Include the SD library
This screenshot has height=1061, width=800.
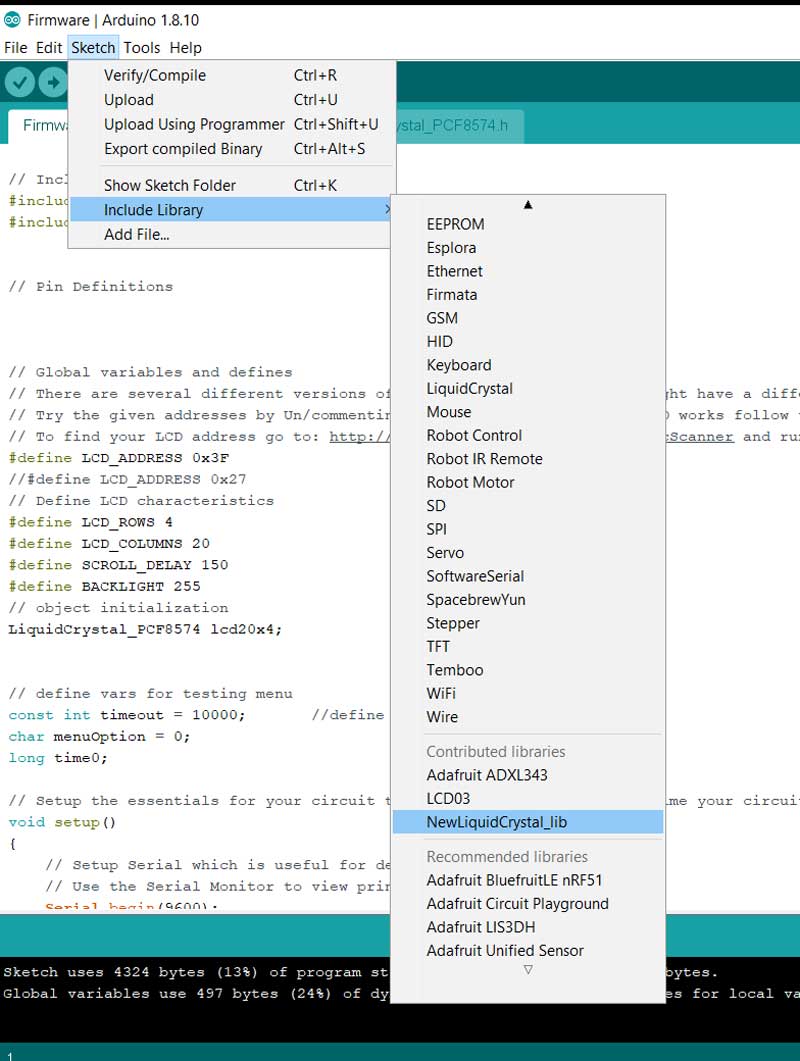pos(528,506)
